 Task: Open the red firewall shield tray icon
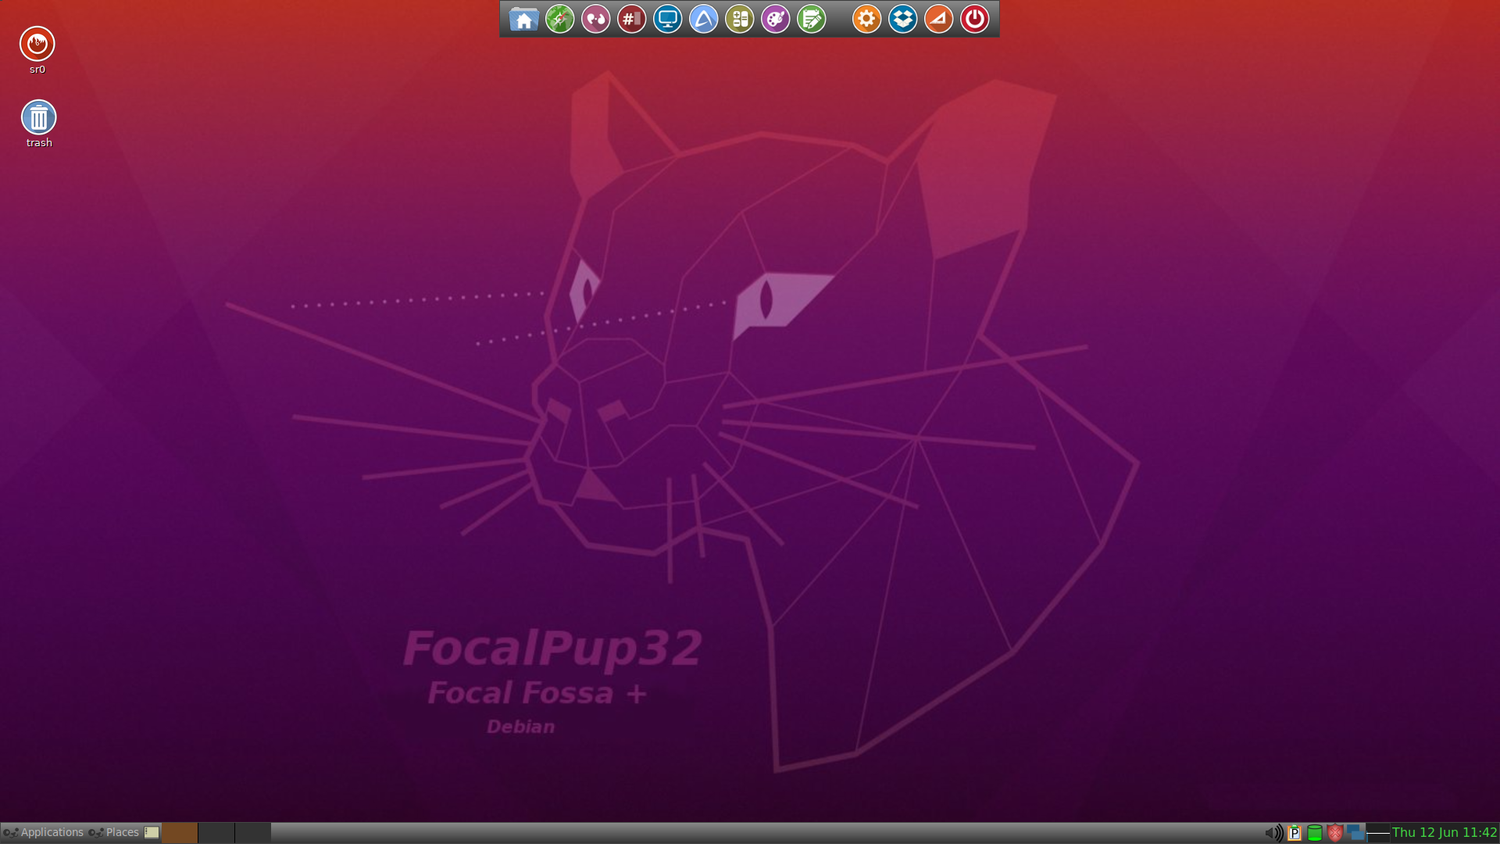(1335, 832)
